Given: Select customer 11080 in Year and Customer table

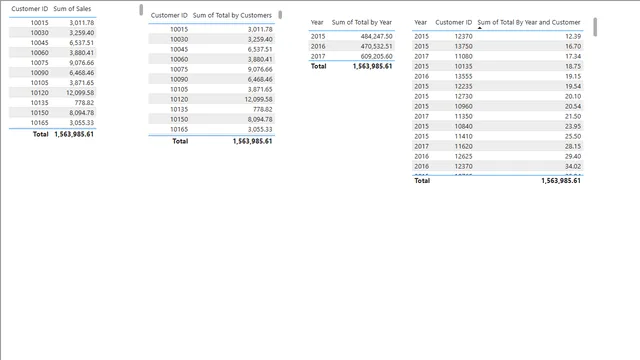Looking at the screenshot, I should pos(463,56).
